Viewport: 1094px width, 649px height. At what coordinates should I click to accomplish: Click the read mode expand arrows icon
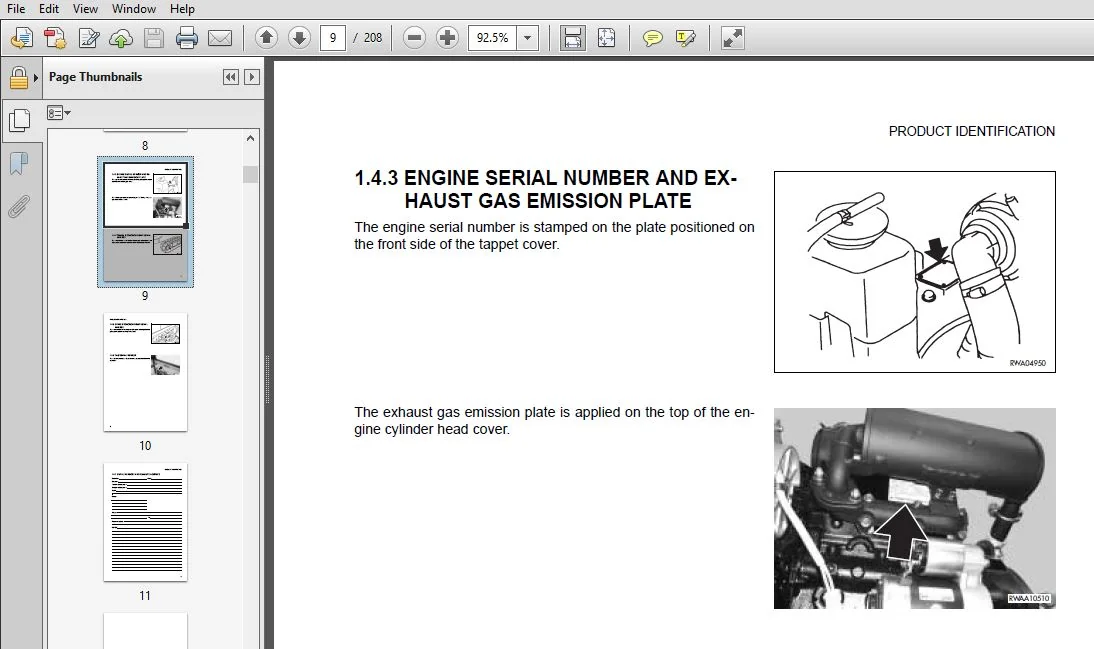click(x=733, y=38)
